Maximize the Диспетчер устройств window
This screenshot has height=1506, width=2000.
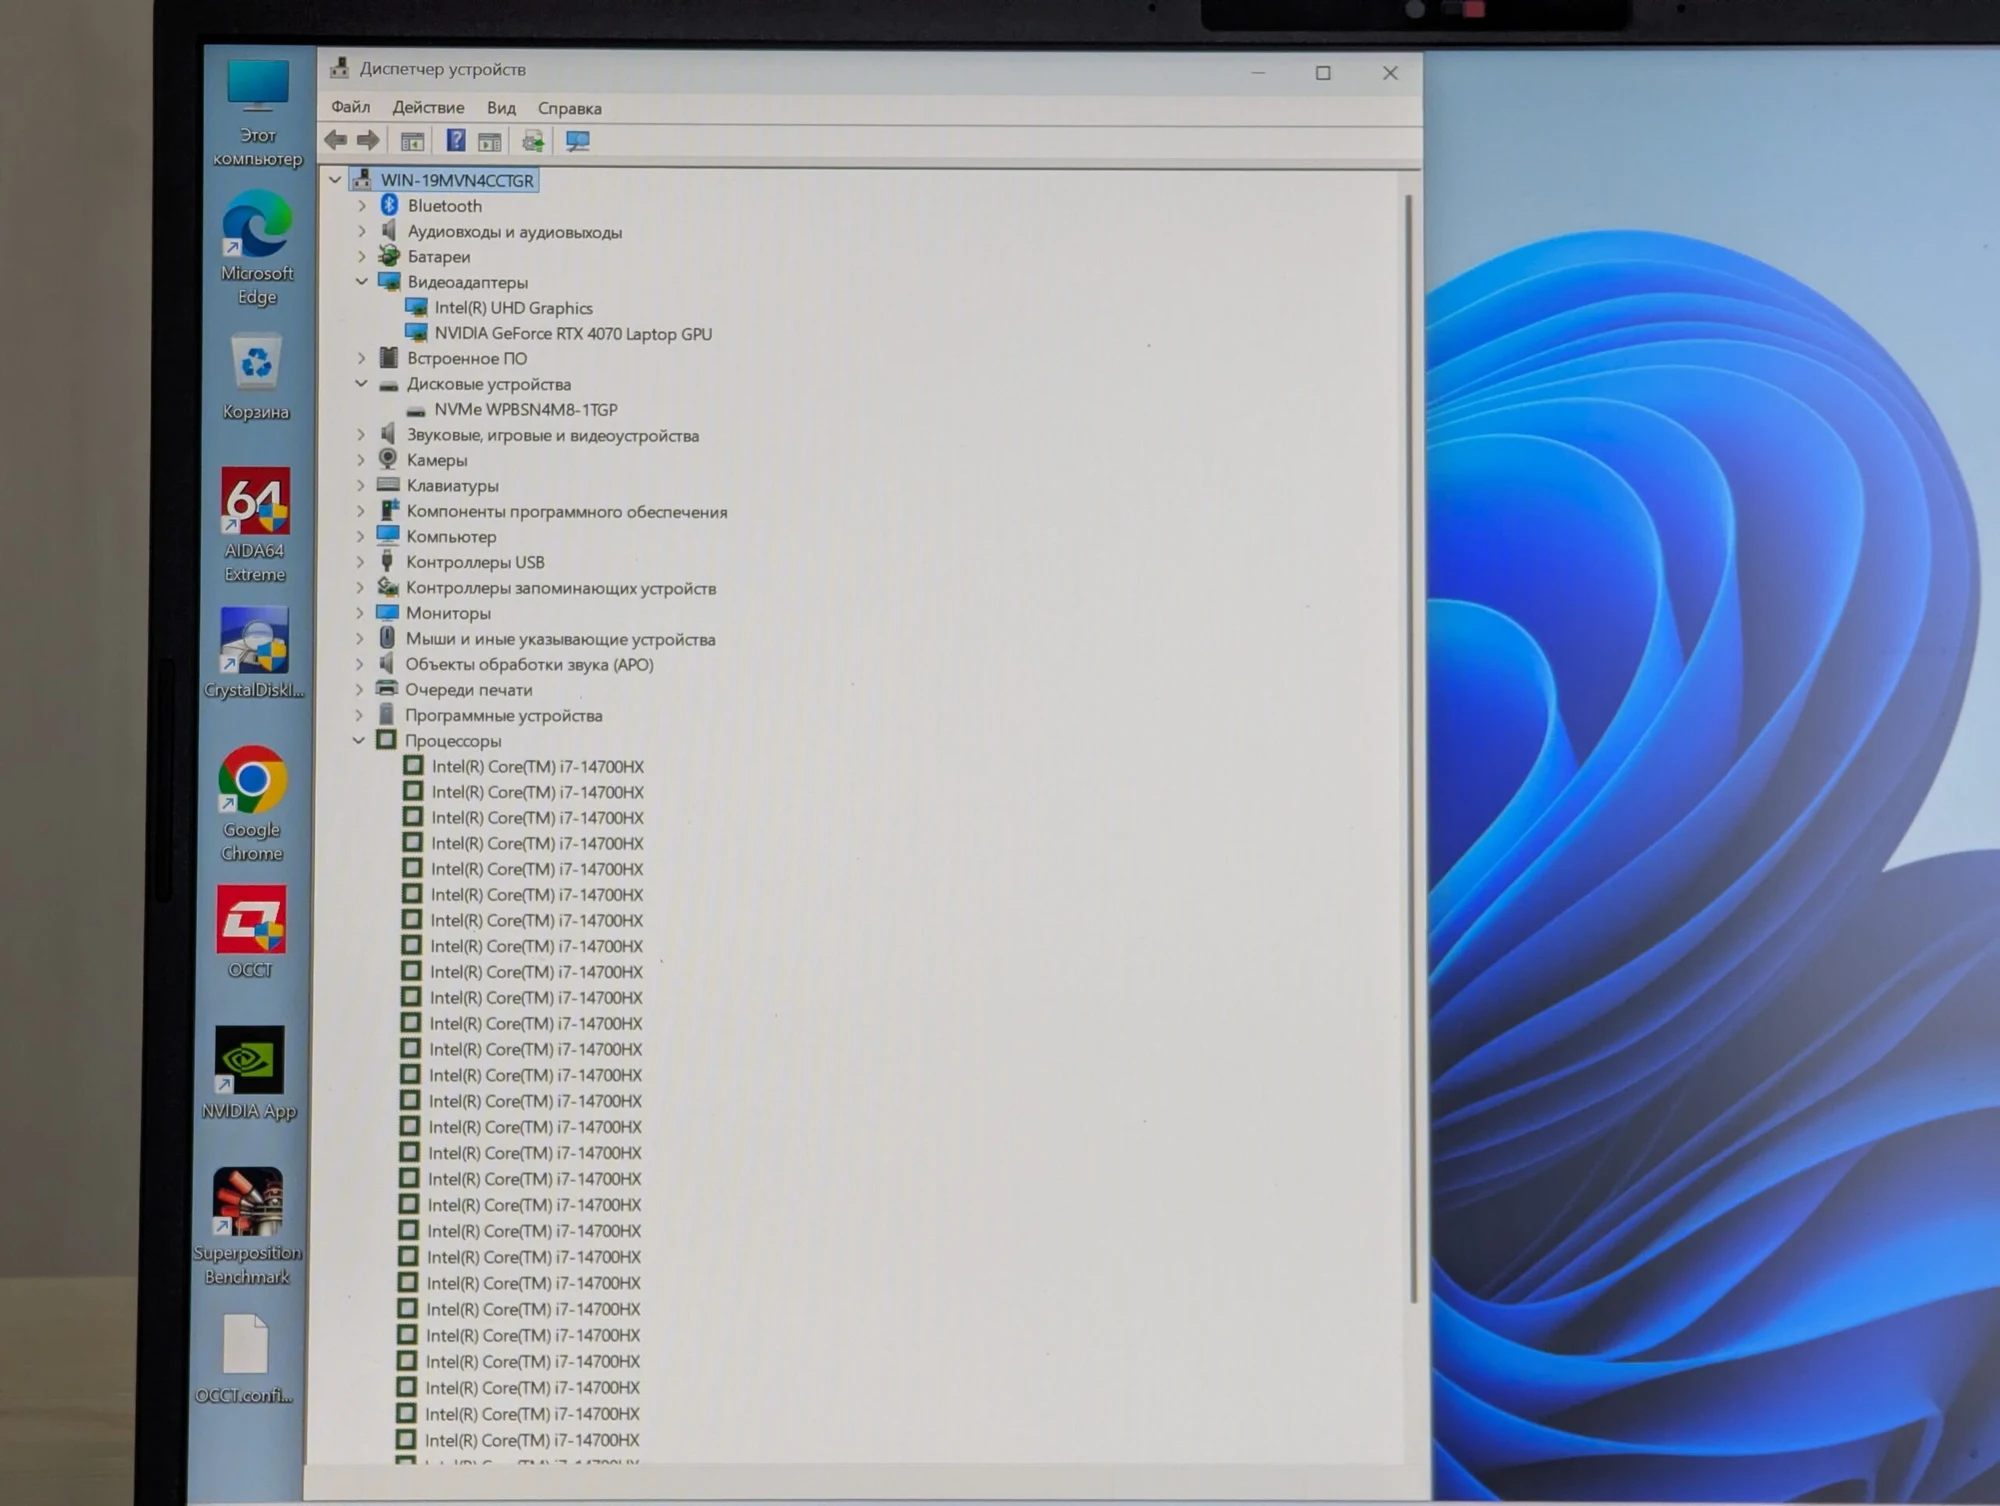[1323, 73]
